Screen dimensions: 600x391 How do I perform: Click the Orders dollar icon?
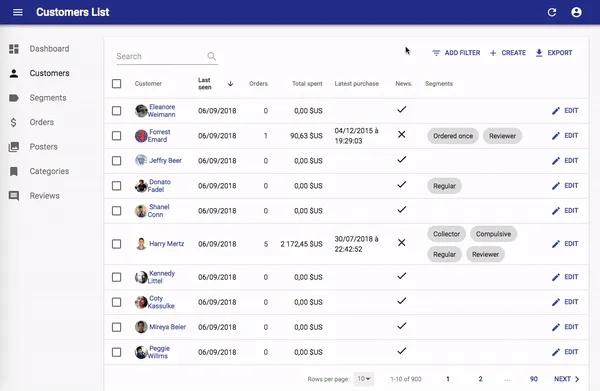pyautogui.click(x=13, y=122)
